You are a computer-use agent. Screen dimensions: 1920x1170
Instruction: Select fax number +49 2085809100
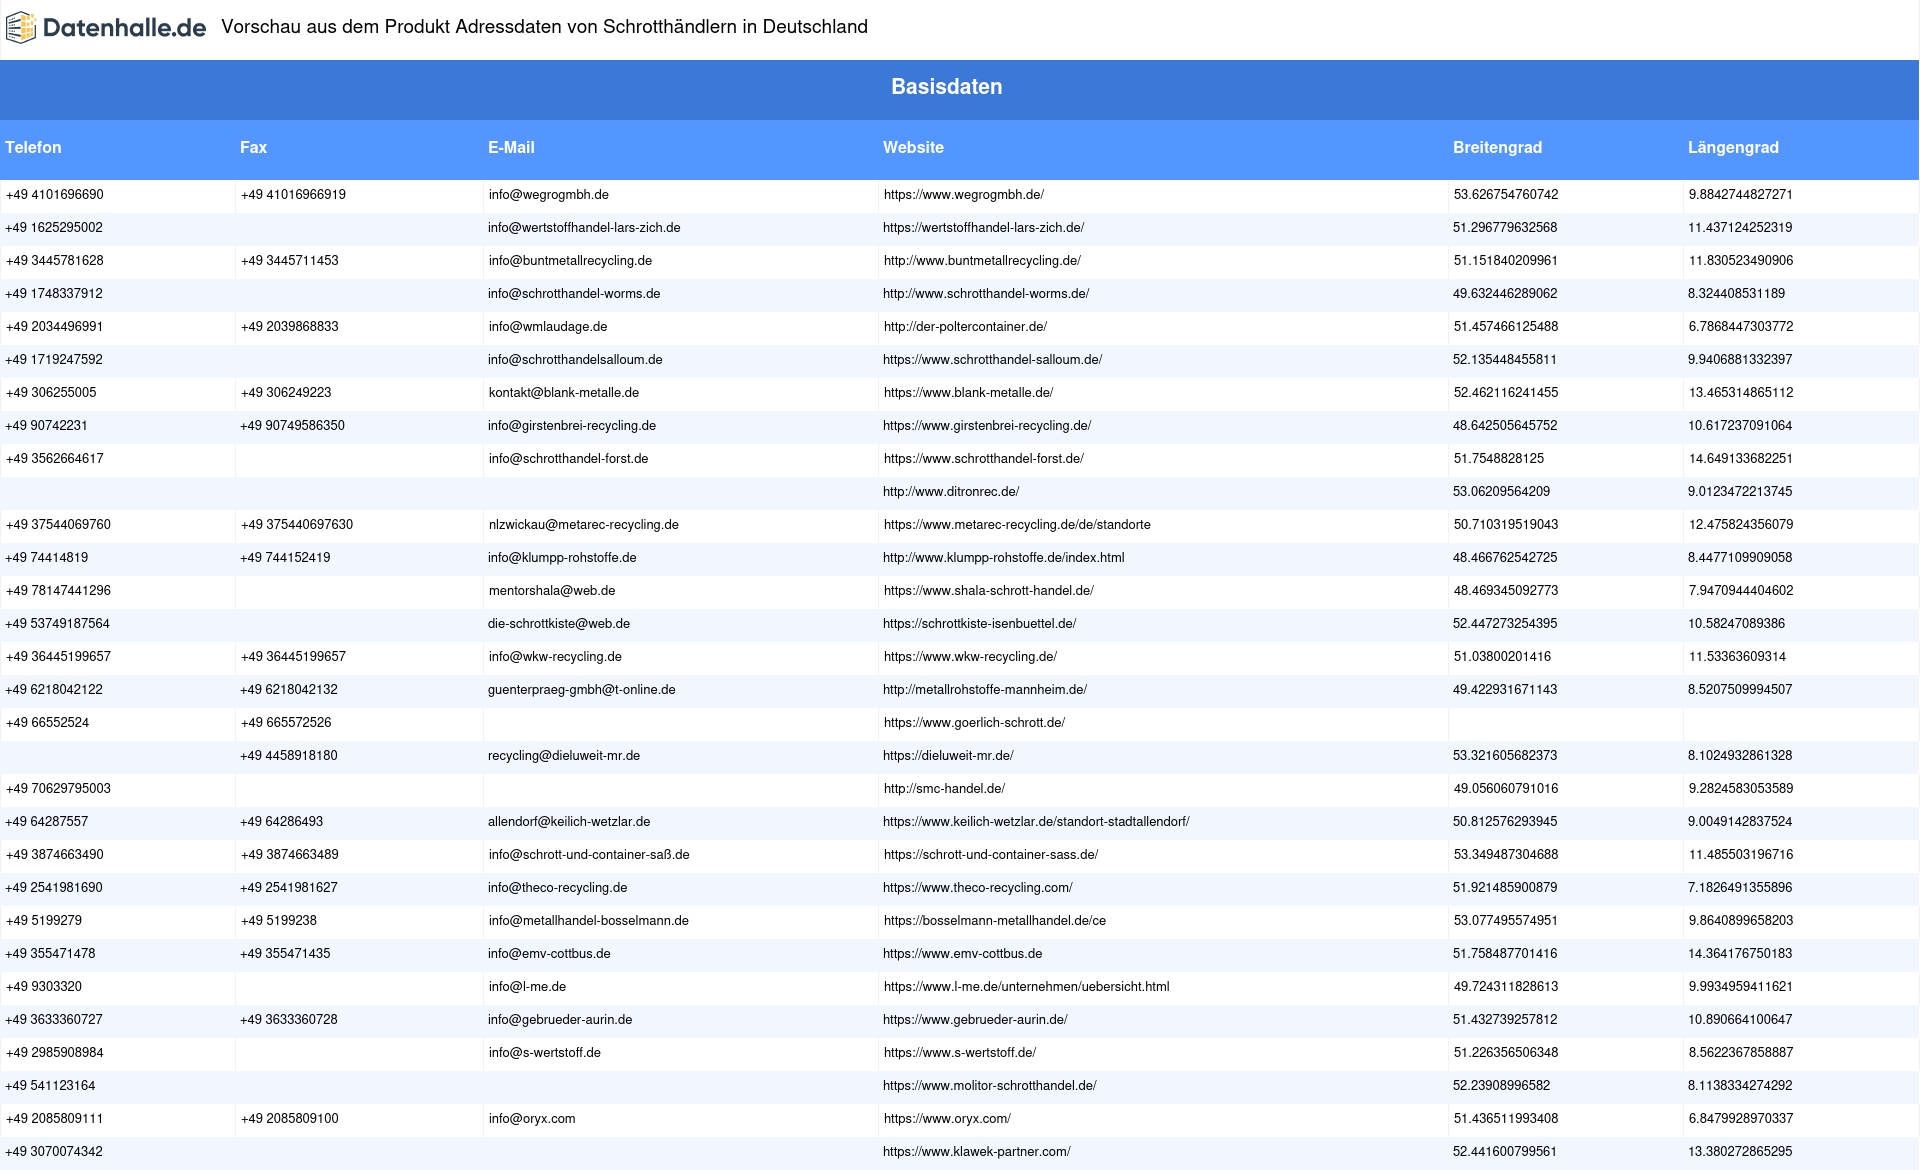coord(290,1119)
